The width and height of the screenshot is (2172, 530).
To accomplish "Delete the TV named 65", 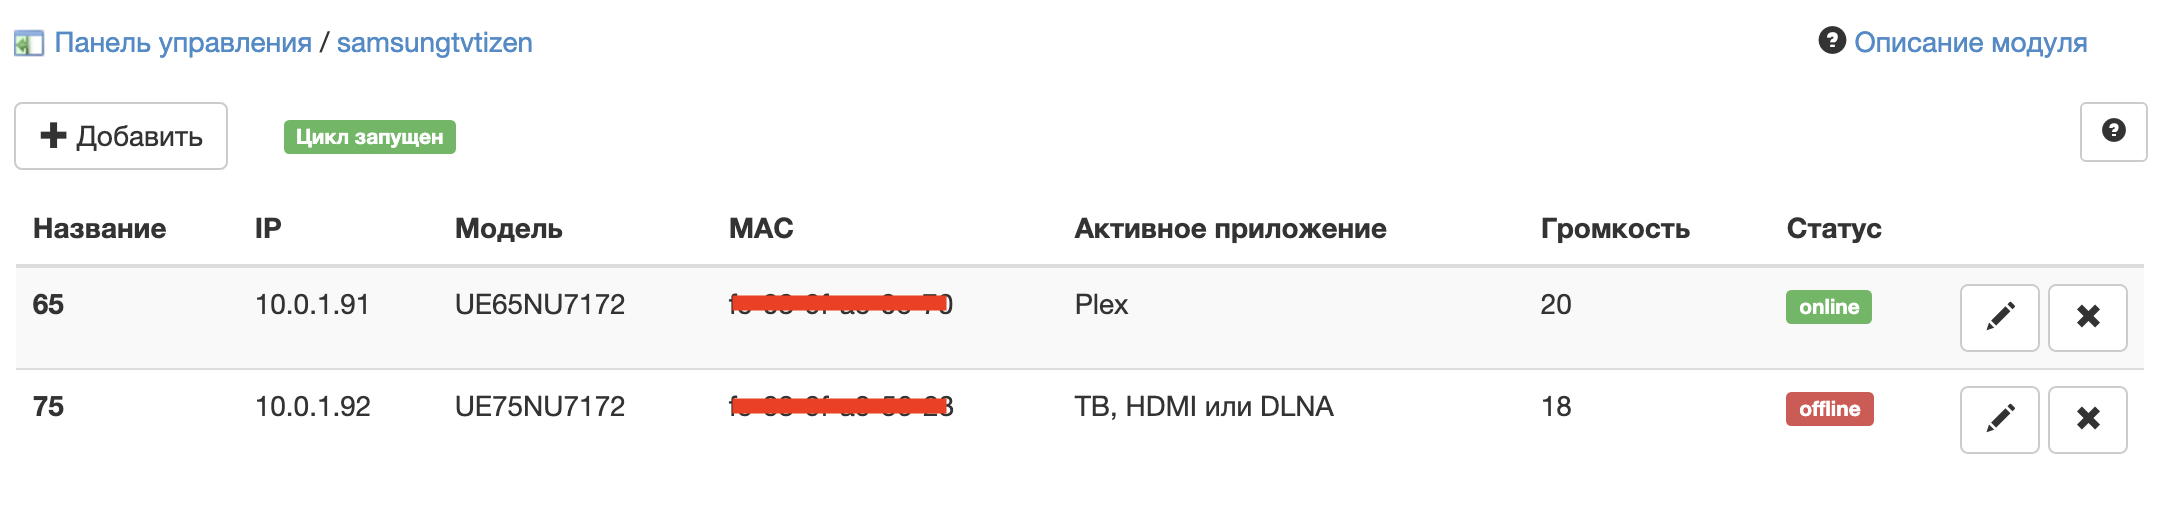I will pyautogui.click(x=2087, y=318).
